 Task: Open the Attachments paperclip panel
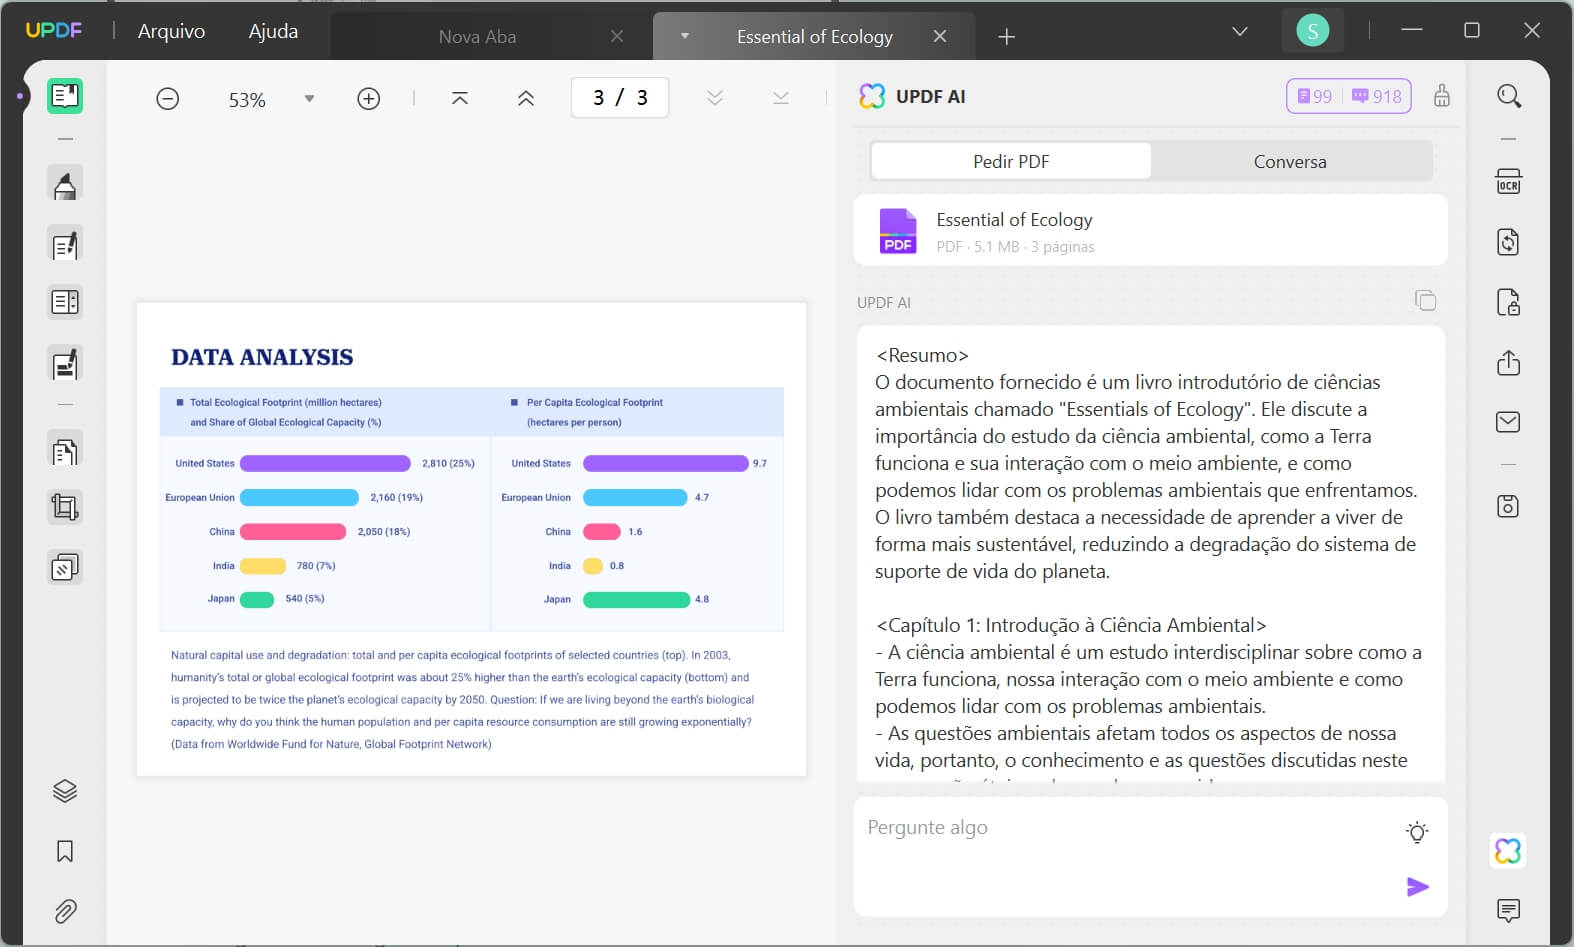point(65,911)
